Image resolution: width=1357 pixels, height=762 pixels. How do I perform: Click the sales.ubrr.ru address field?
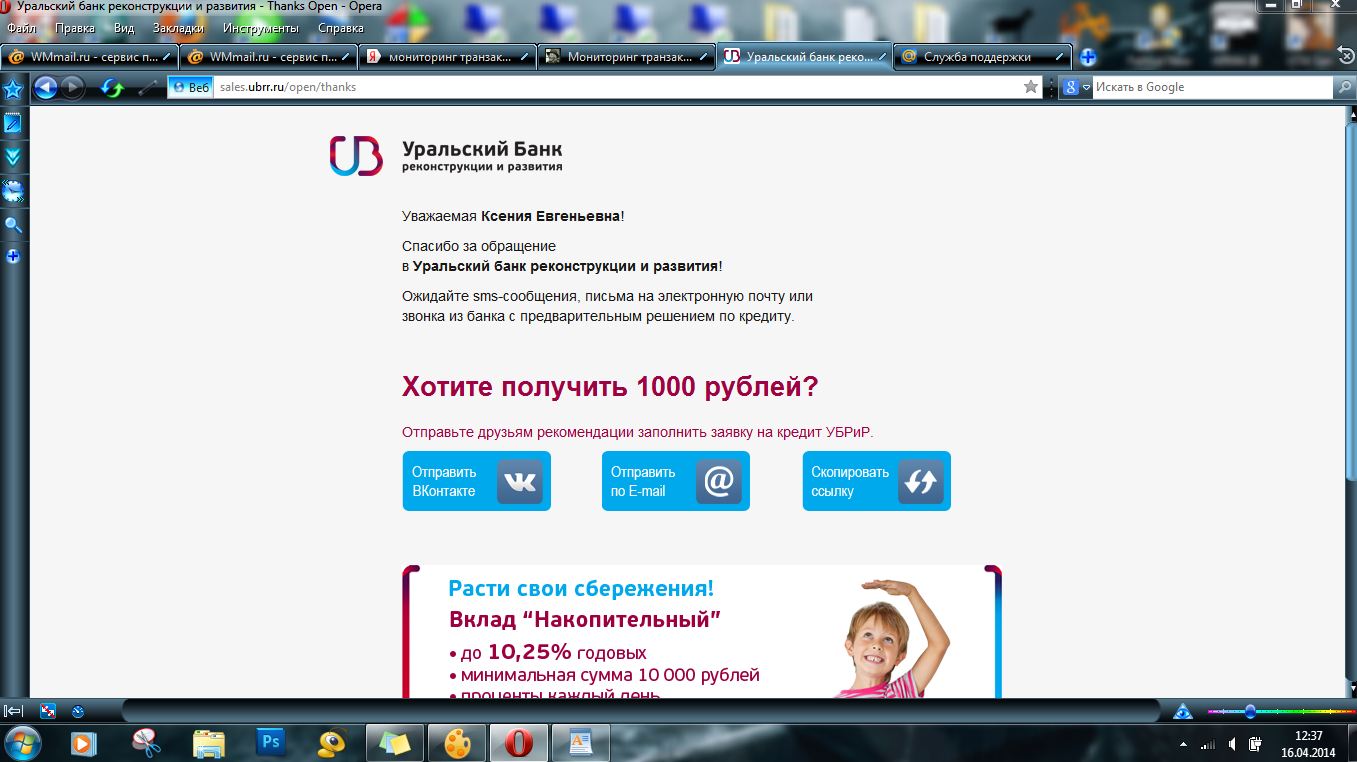coord(617,87)
